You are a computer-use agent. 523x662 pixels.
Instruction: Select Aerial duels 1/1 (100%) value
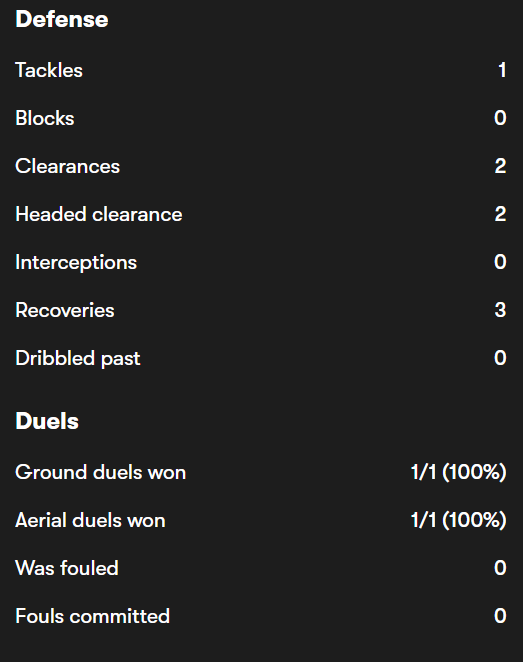pyautogui.click(x=458, y=520)
